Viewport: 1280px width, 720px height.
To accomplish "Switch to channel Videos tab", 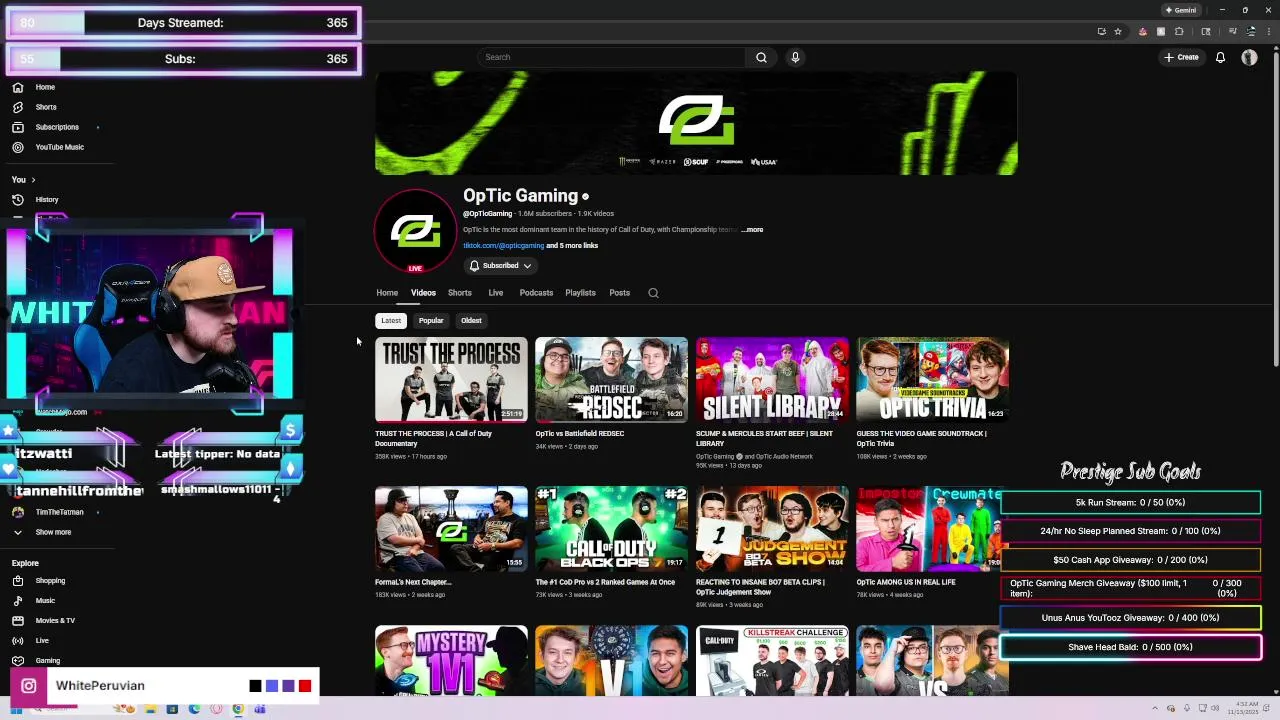I will click(x=423, y=293).
